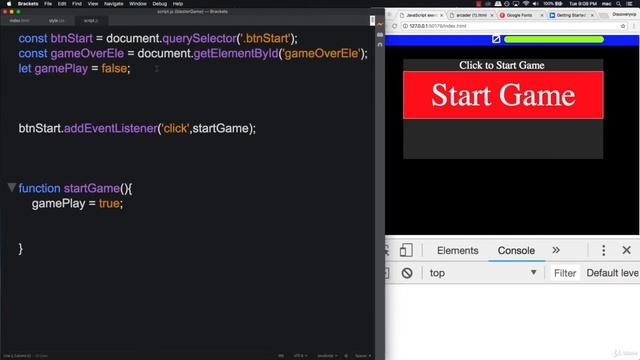This screenshot has width=640, height=360.
Task: Open the Window menu
Action: point(138,4)
